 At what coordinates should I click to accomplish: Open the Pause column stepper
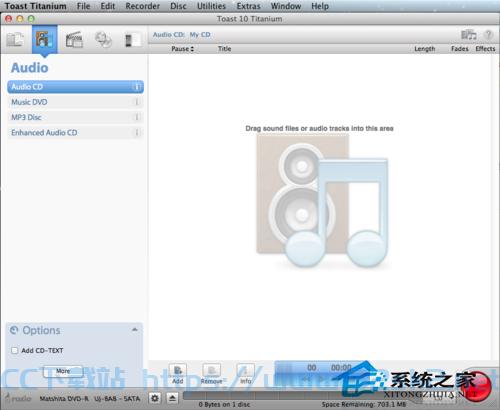point(192,49)
